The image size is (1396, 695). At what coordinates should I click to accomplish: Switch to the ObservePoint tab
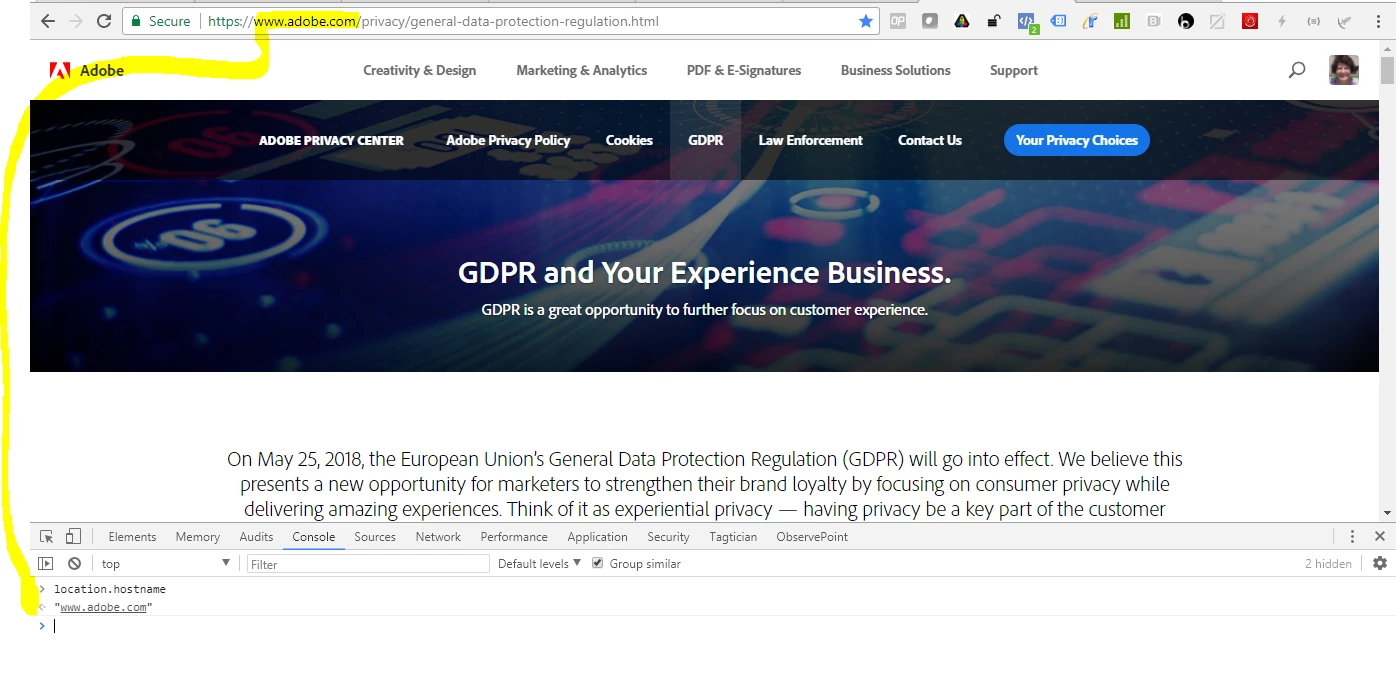[812, 537]
